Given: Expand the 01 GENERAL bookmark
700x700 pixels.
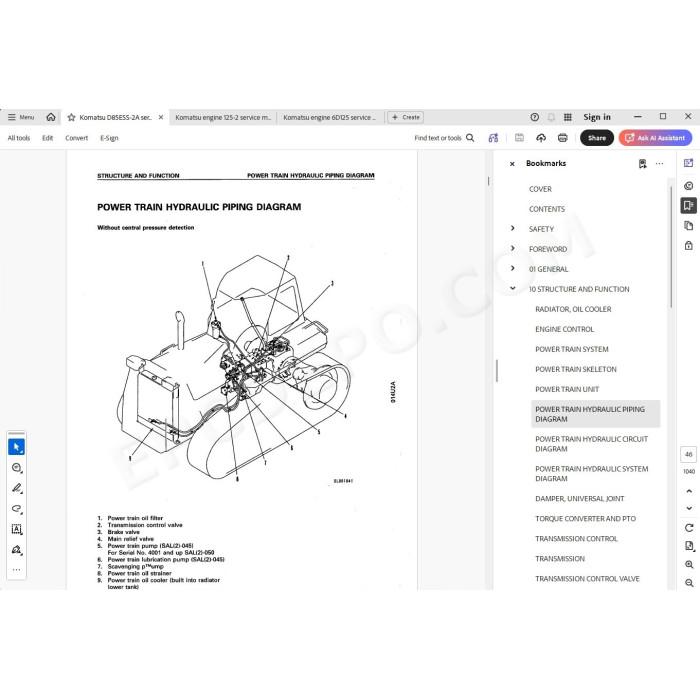Looking at the screenshot, I should pyautogui.click(x=512, y=268).
